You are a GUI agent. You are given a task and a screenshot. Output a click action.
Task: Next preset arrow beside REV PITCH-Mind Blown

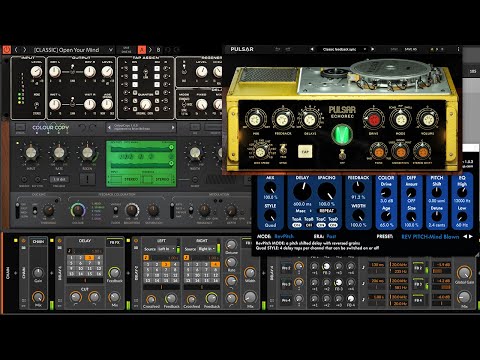click(471, 236)
